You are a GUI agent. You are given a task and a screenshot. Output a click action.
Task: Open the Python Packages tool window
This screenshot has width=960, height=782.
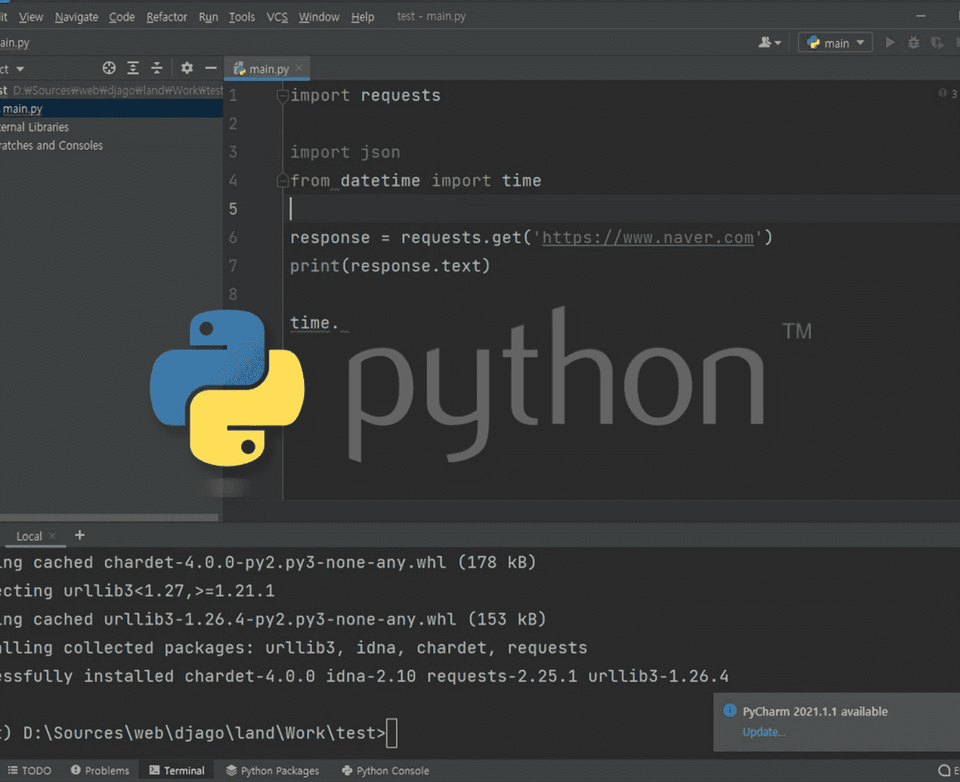click(x=272, y=770)
